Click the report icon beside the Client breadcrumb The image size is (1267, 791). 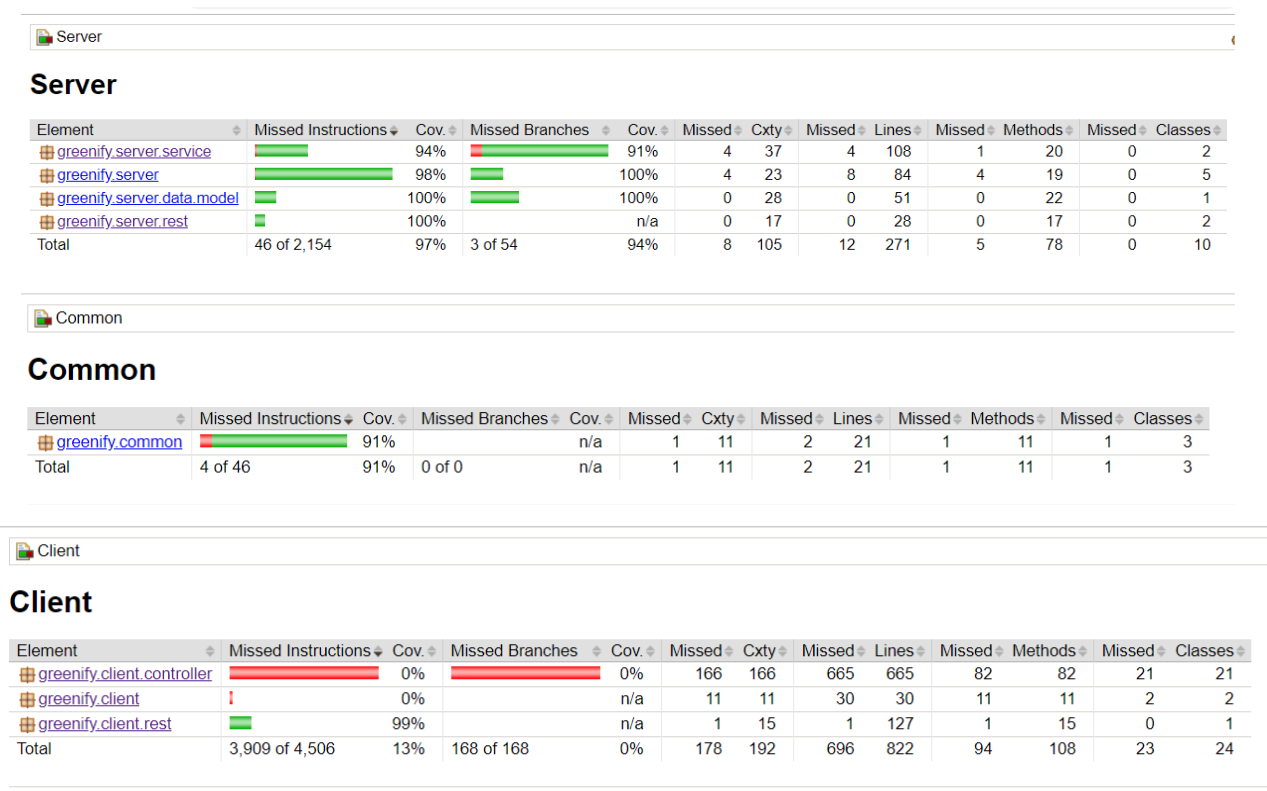tap(25, 552)
